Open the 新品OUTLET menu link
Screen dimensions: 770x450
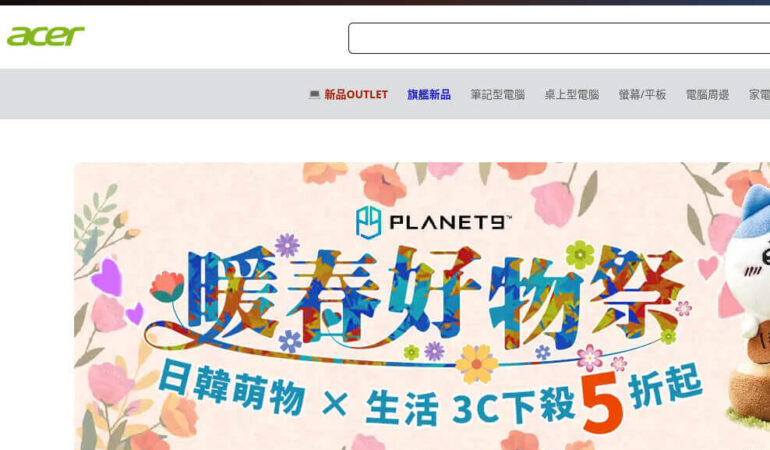[356, 94]
